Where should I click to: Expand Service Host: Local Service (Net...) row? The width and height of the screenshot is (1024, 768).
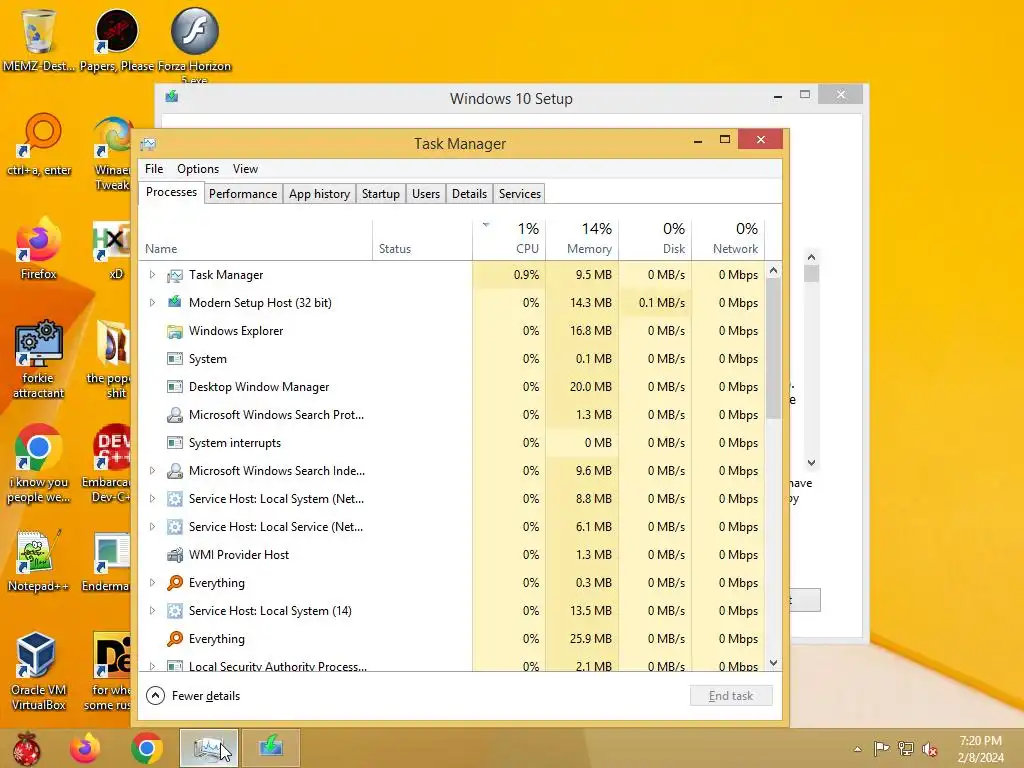(152, 526)
